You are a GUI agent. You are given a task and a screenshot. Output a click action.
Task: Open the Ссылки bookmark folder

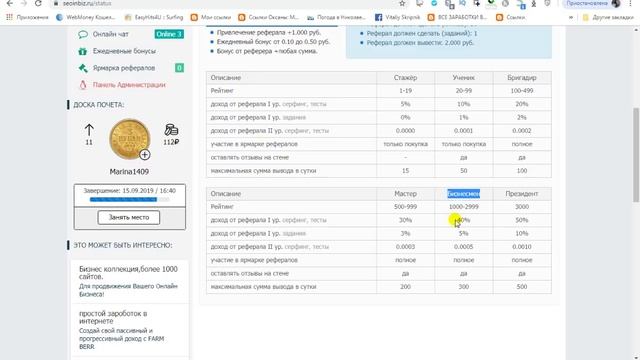click(511, 17)
